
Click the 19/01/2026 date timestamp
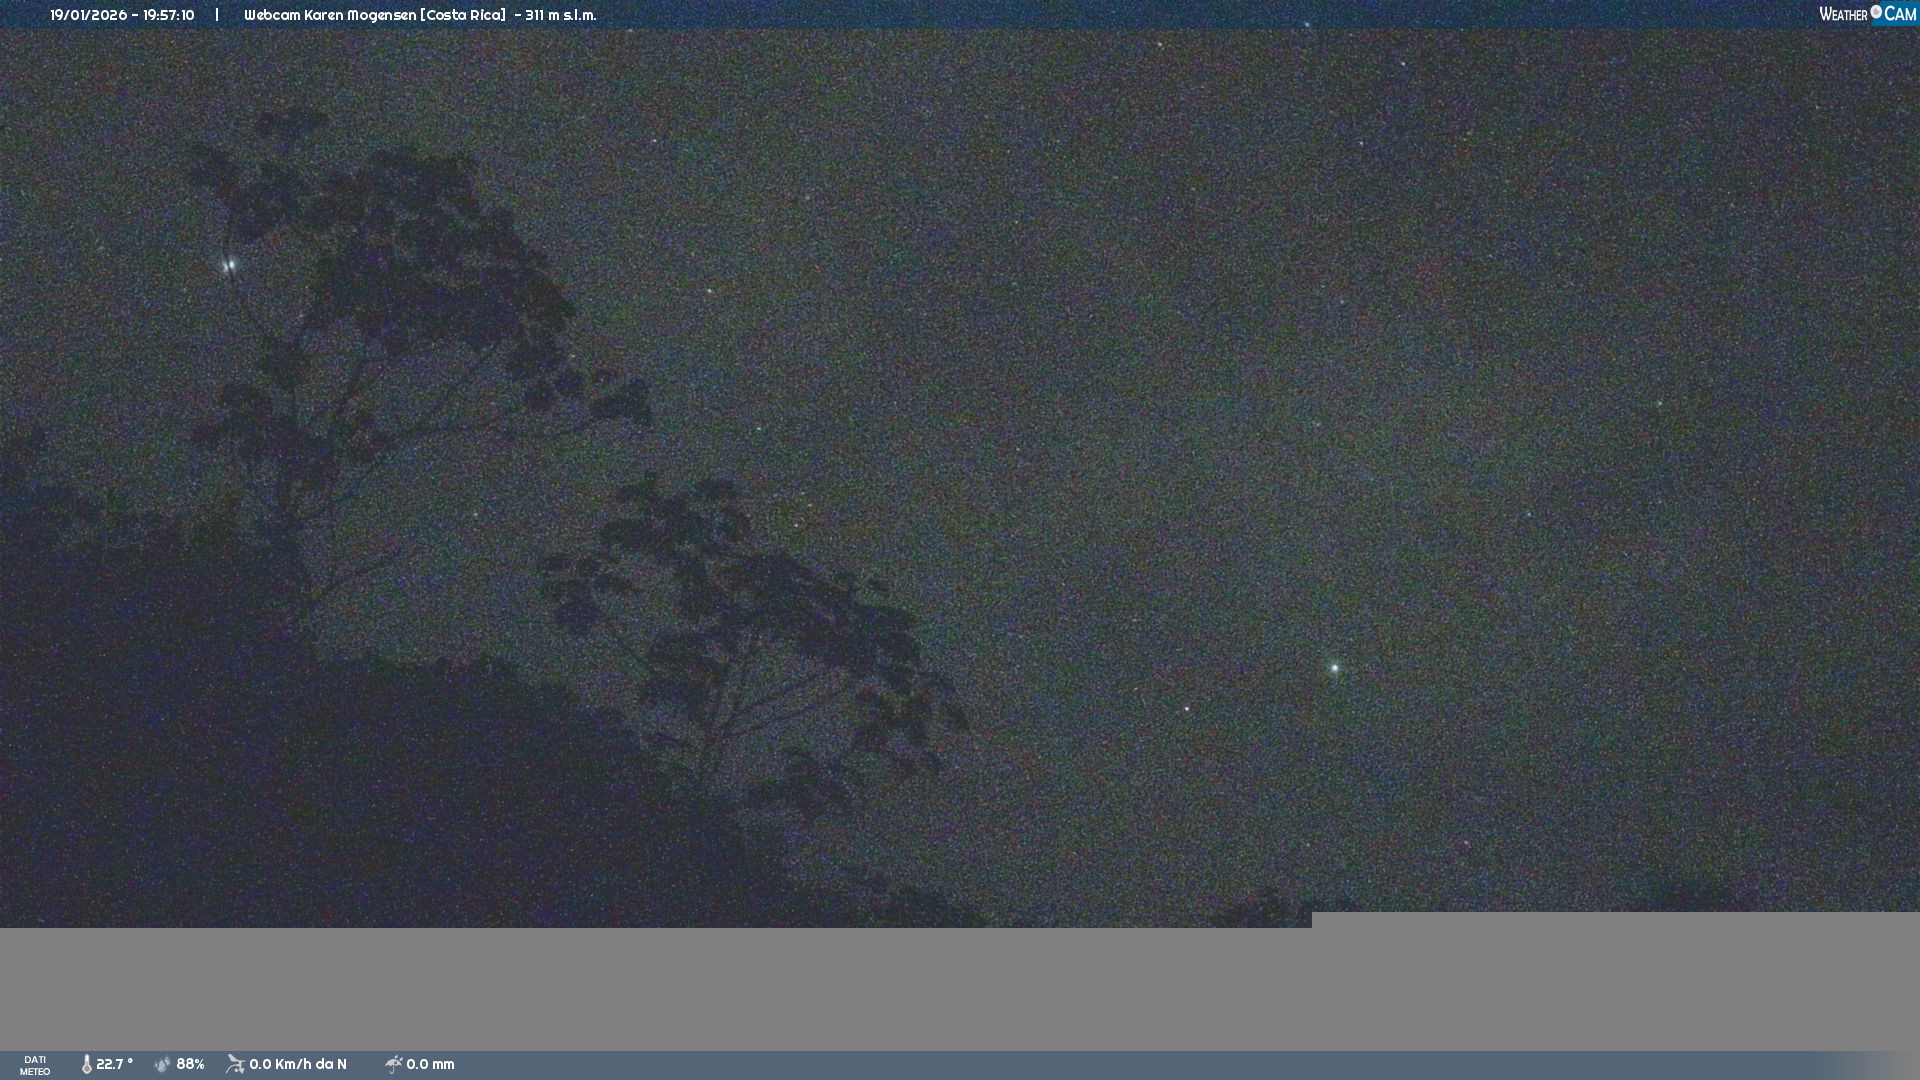(88, 15)
